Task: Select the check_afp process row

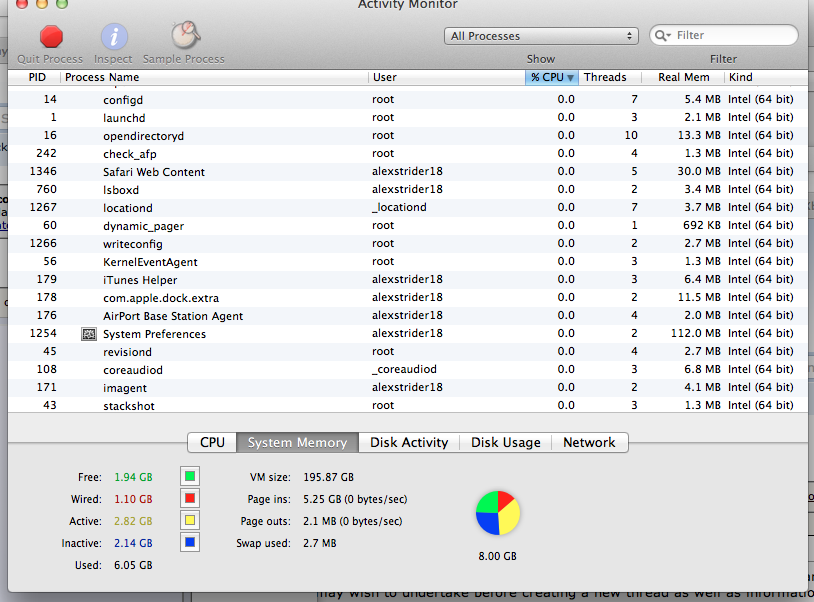Action: 408,154
